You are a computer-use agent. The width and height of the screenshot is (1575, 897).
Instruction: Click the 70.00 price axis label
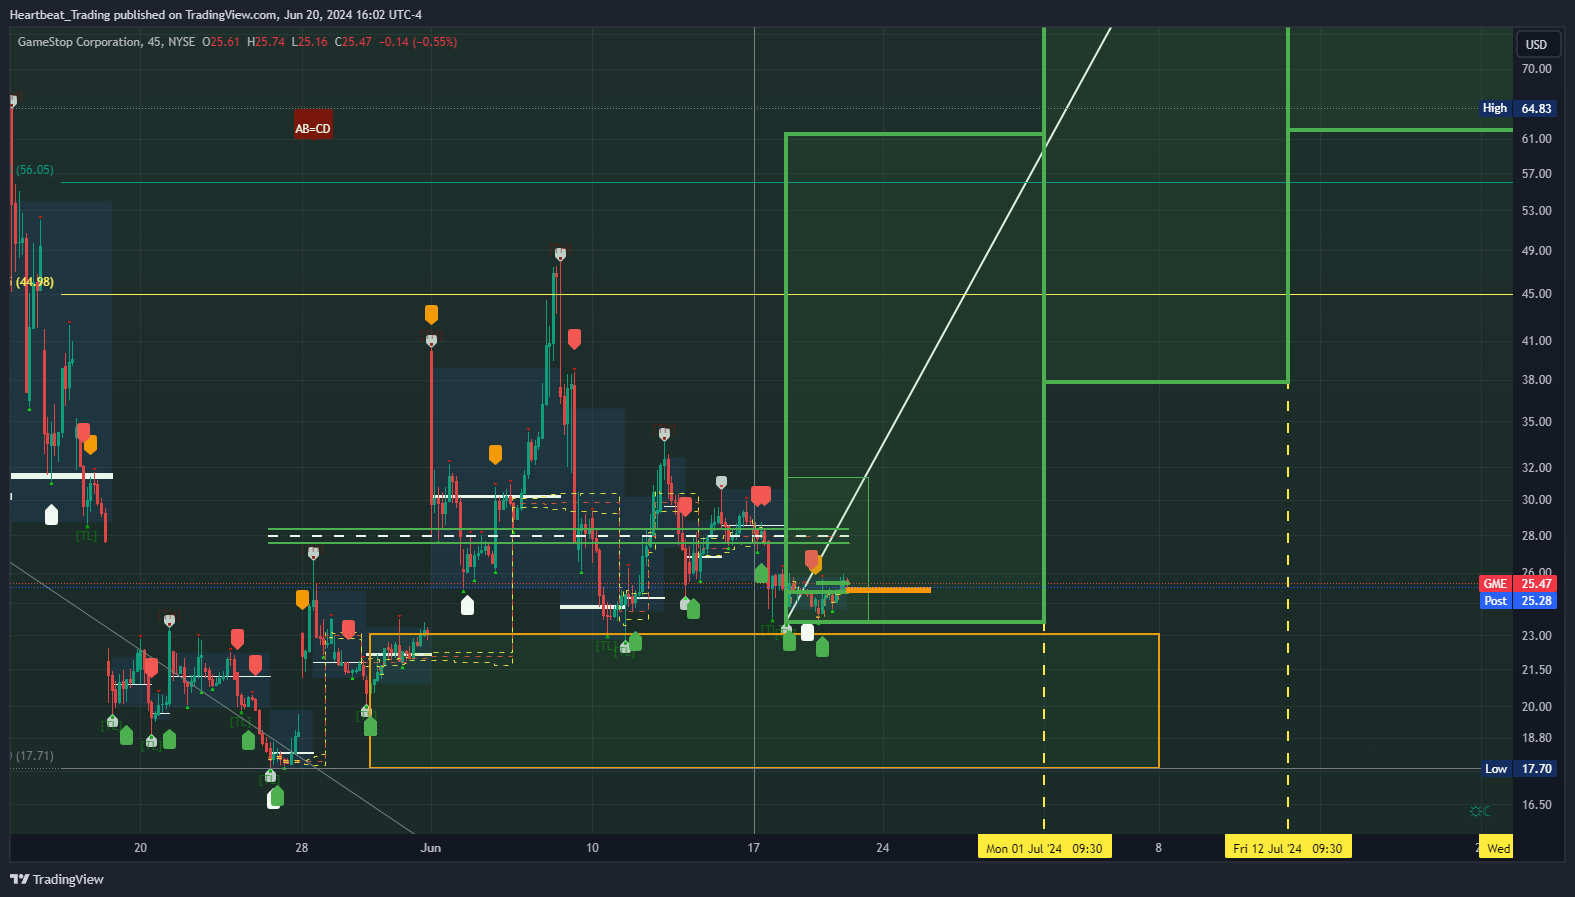1536,69
